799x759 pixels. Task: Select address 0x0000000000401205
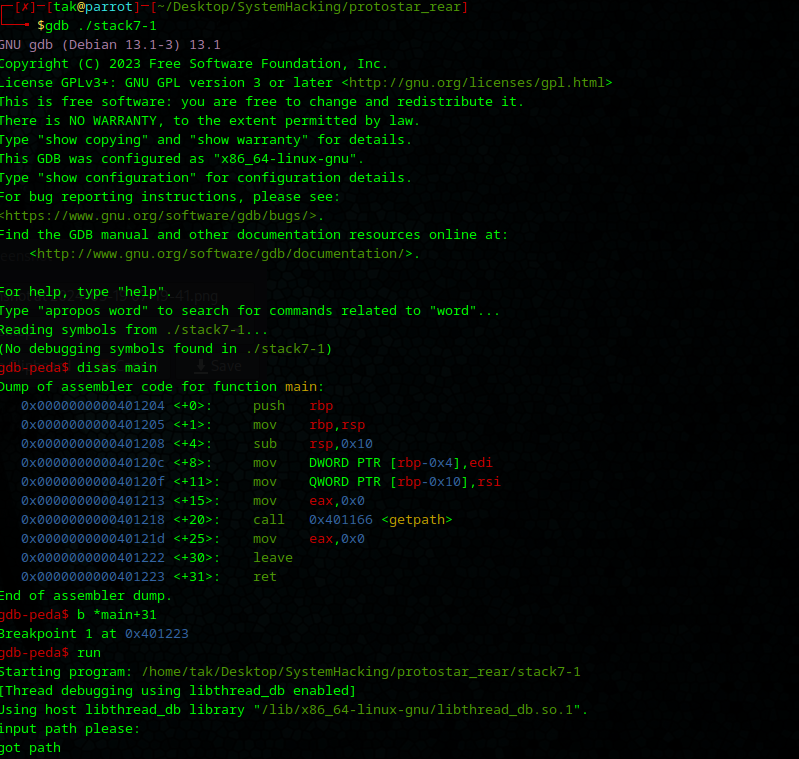tap(93, 424)
